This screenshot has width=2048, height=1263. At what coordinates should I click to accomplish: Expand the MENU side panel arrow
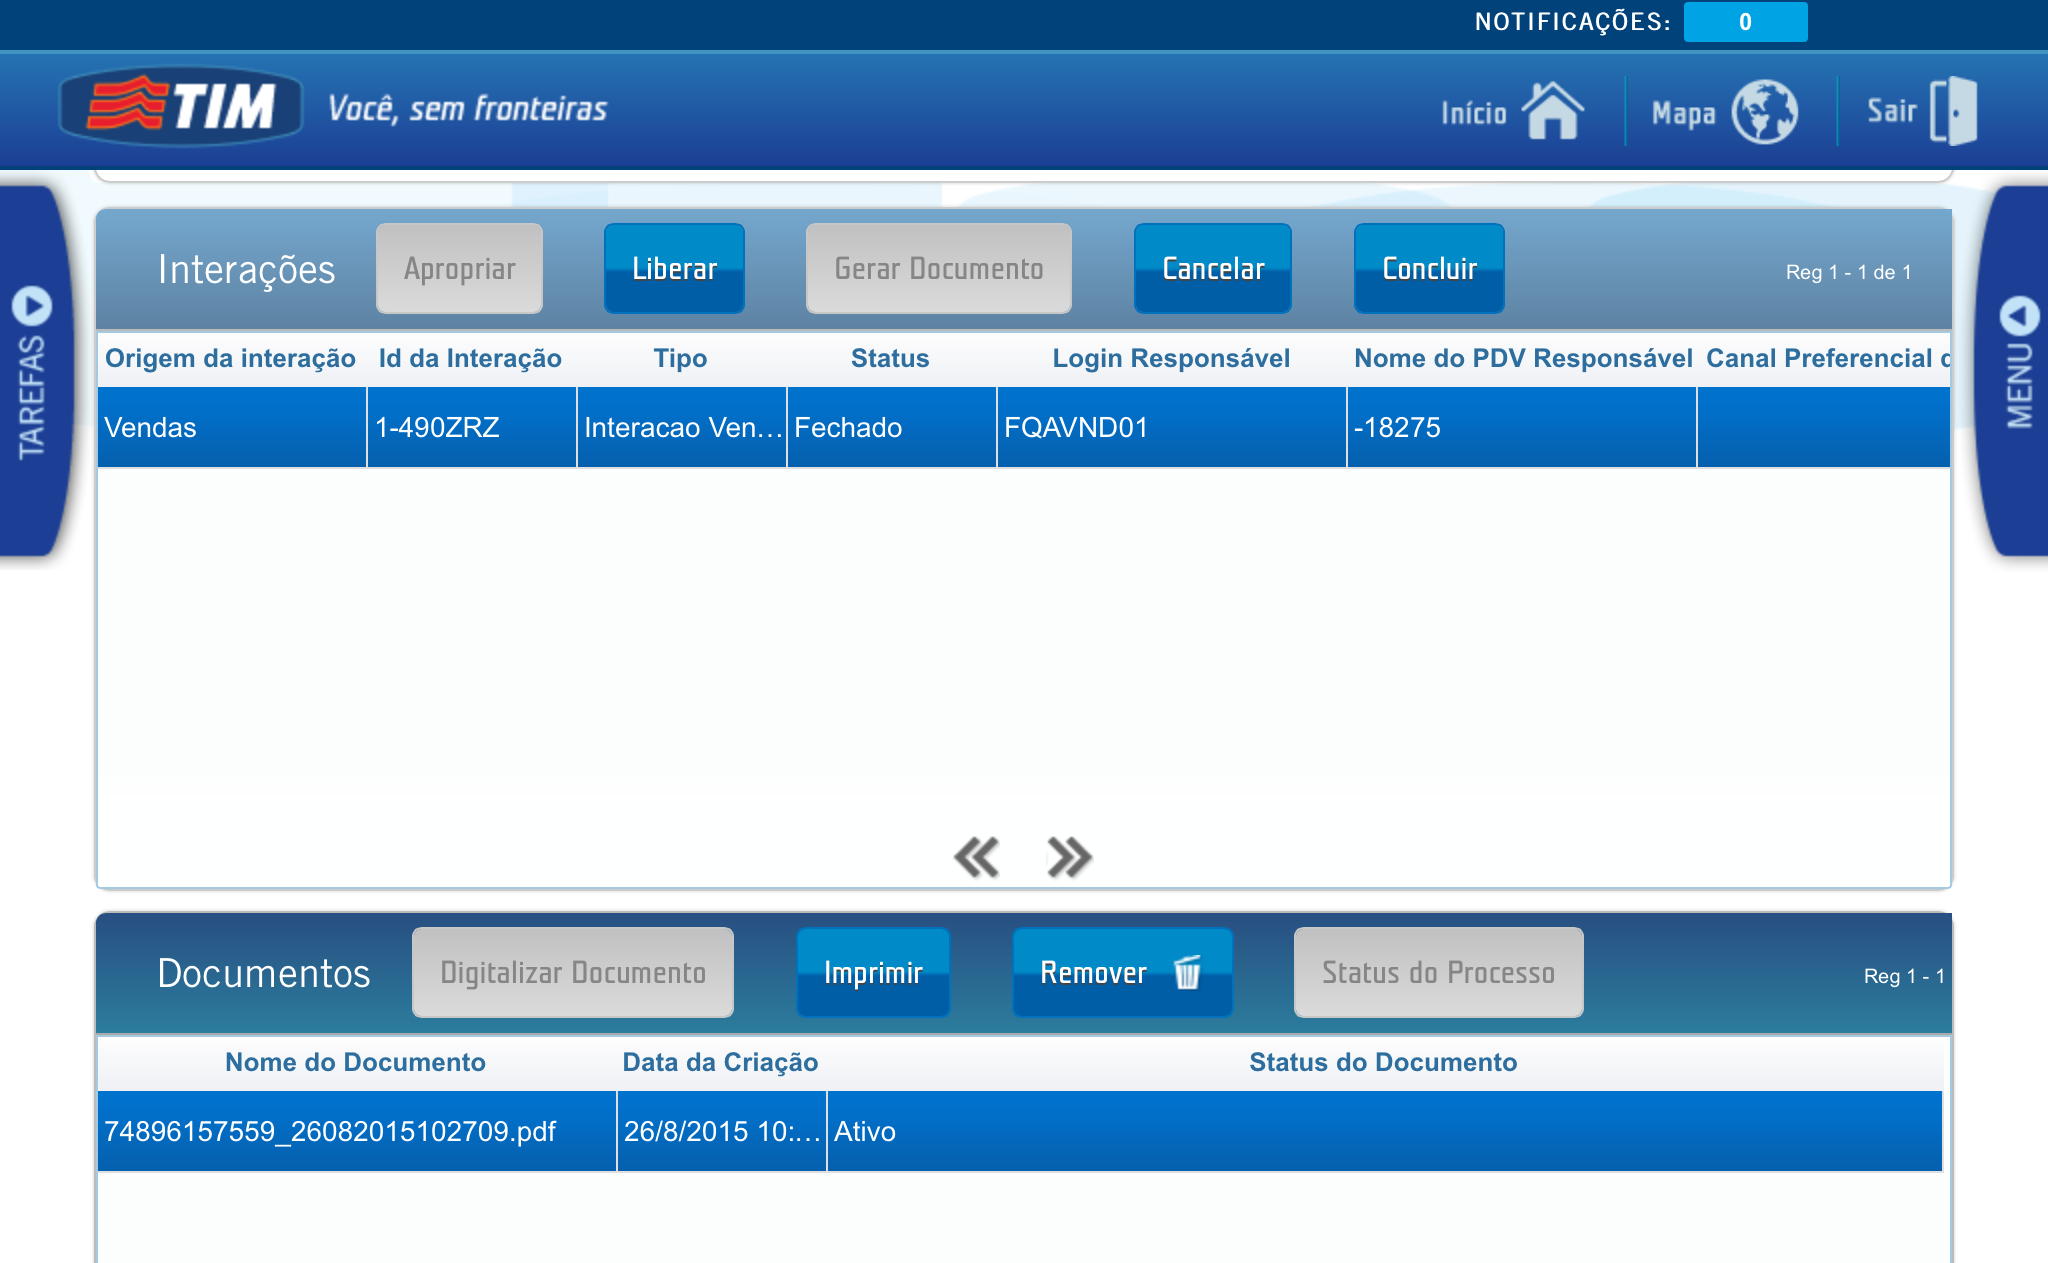[2019, 316]
